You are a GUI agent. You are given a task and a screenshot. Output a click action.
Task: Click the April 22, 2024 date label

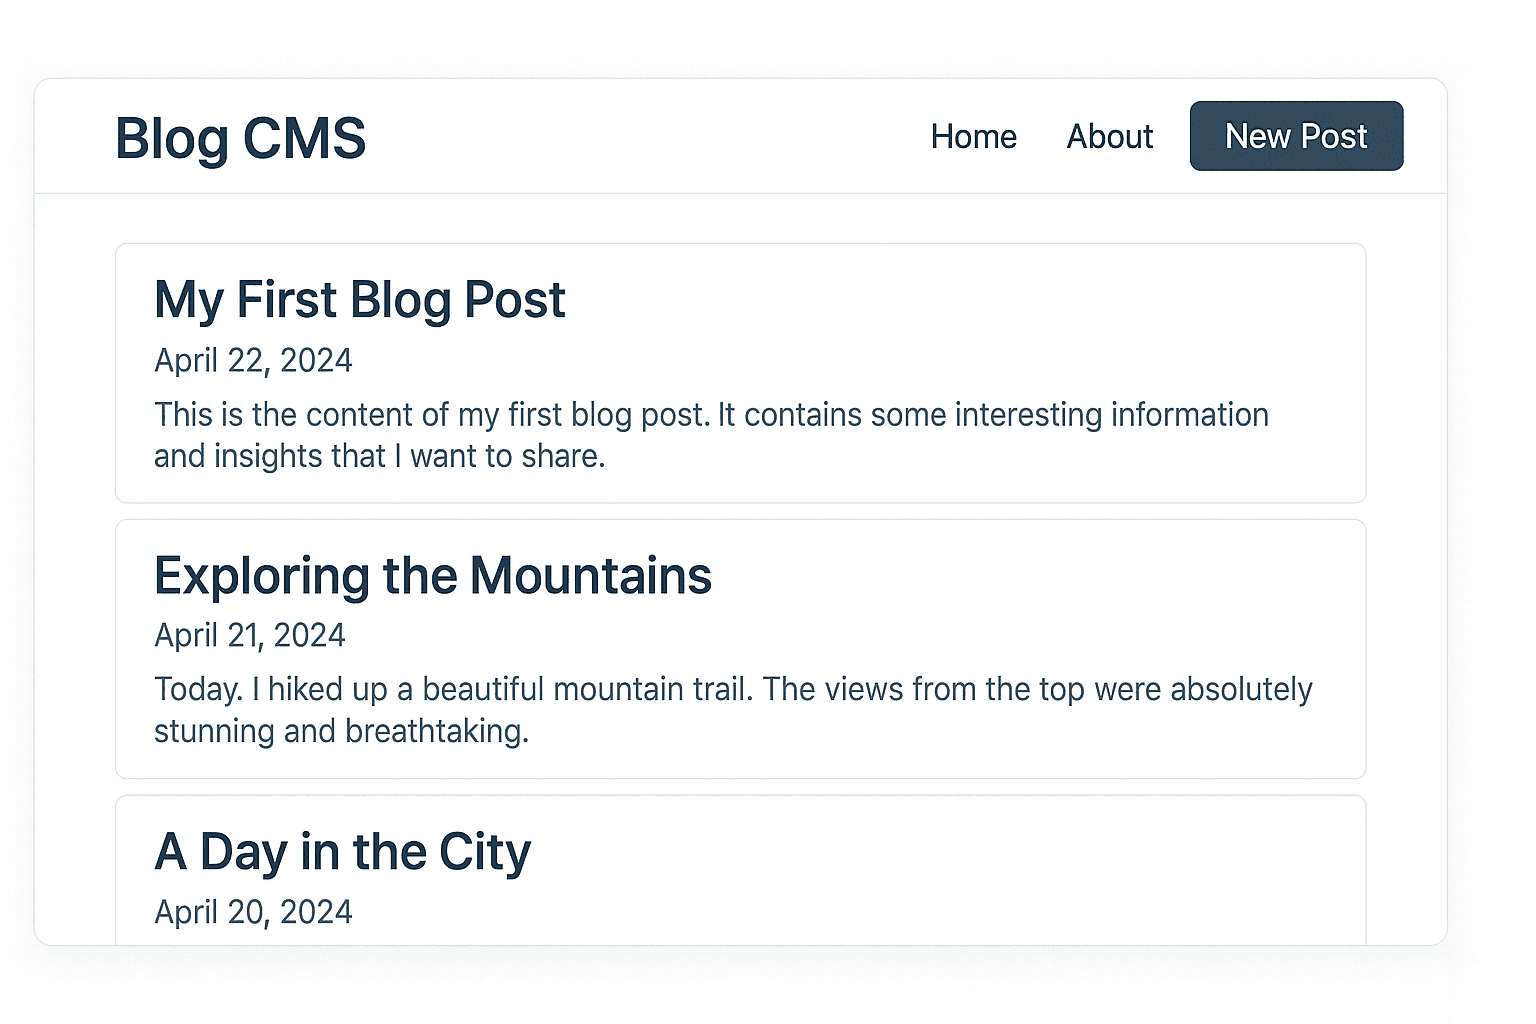pyautogui.click(x=253, y=360)
